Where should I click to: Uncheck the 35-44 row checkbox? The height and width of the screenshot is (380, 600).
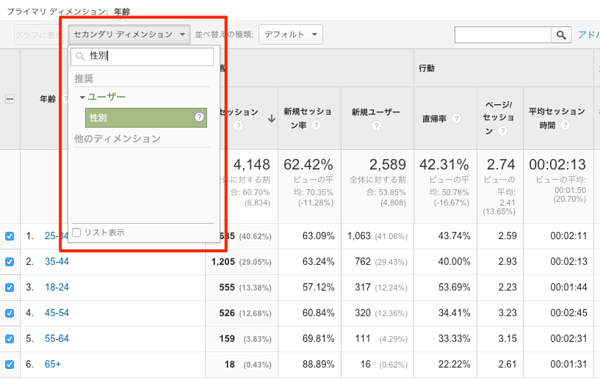tap(10, 262)
